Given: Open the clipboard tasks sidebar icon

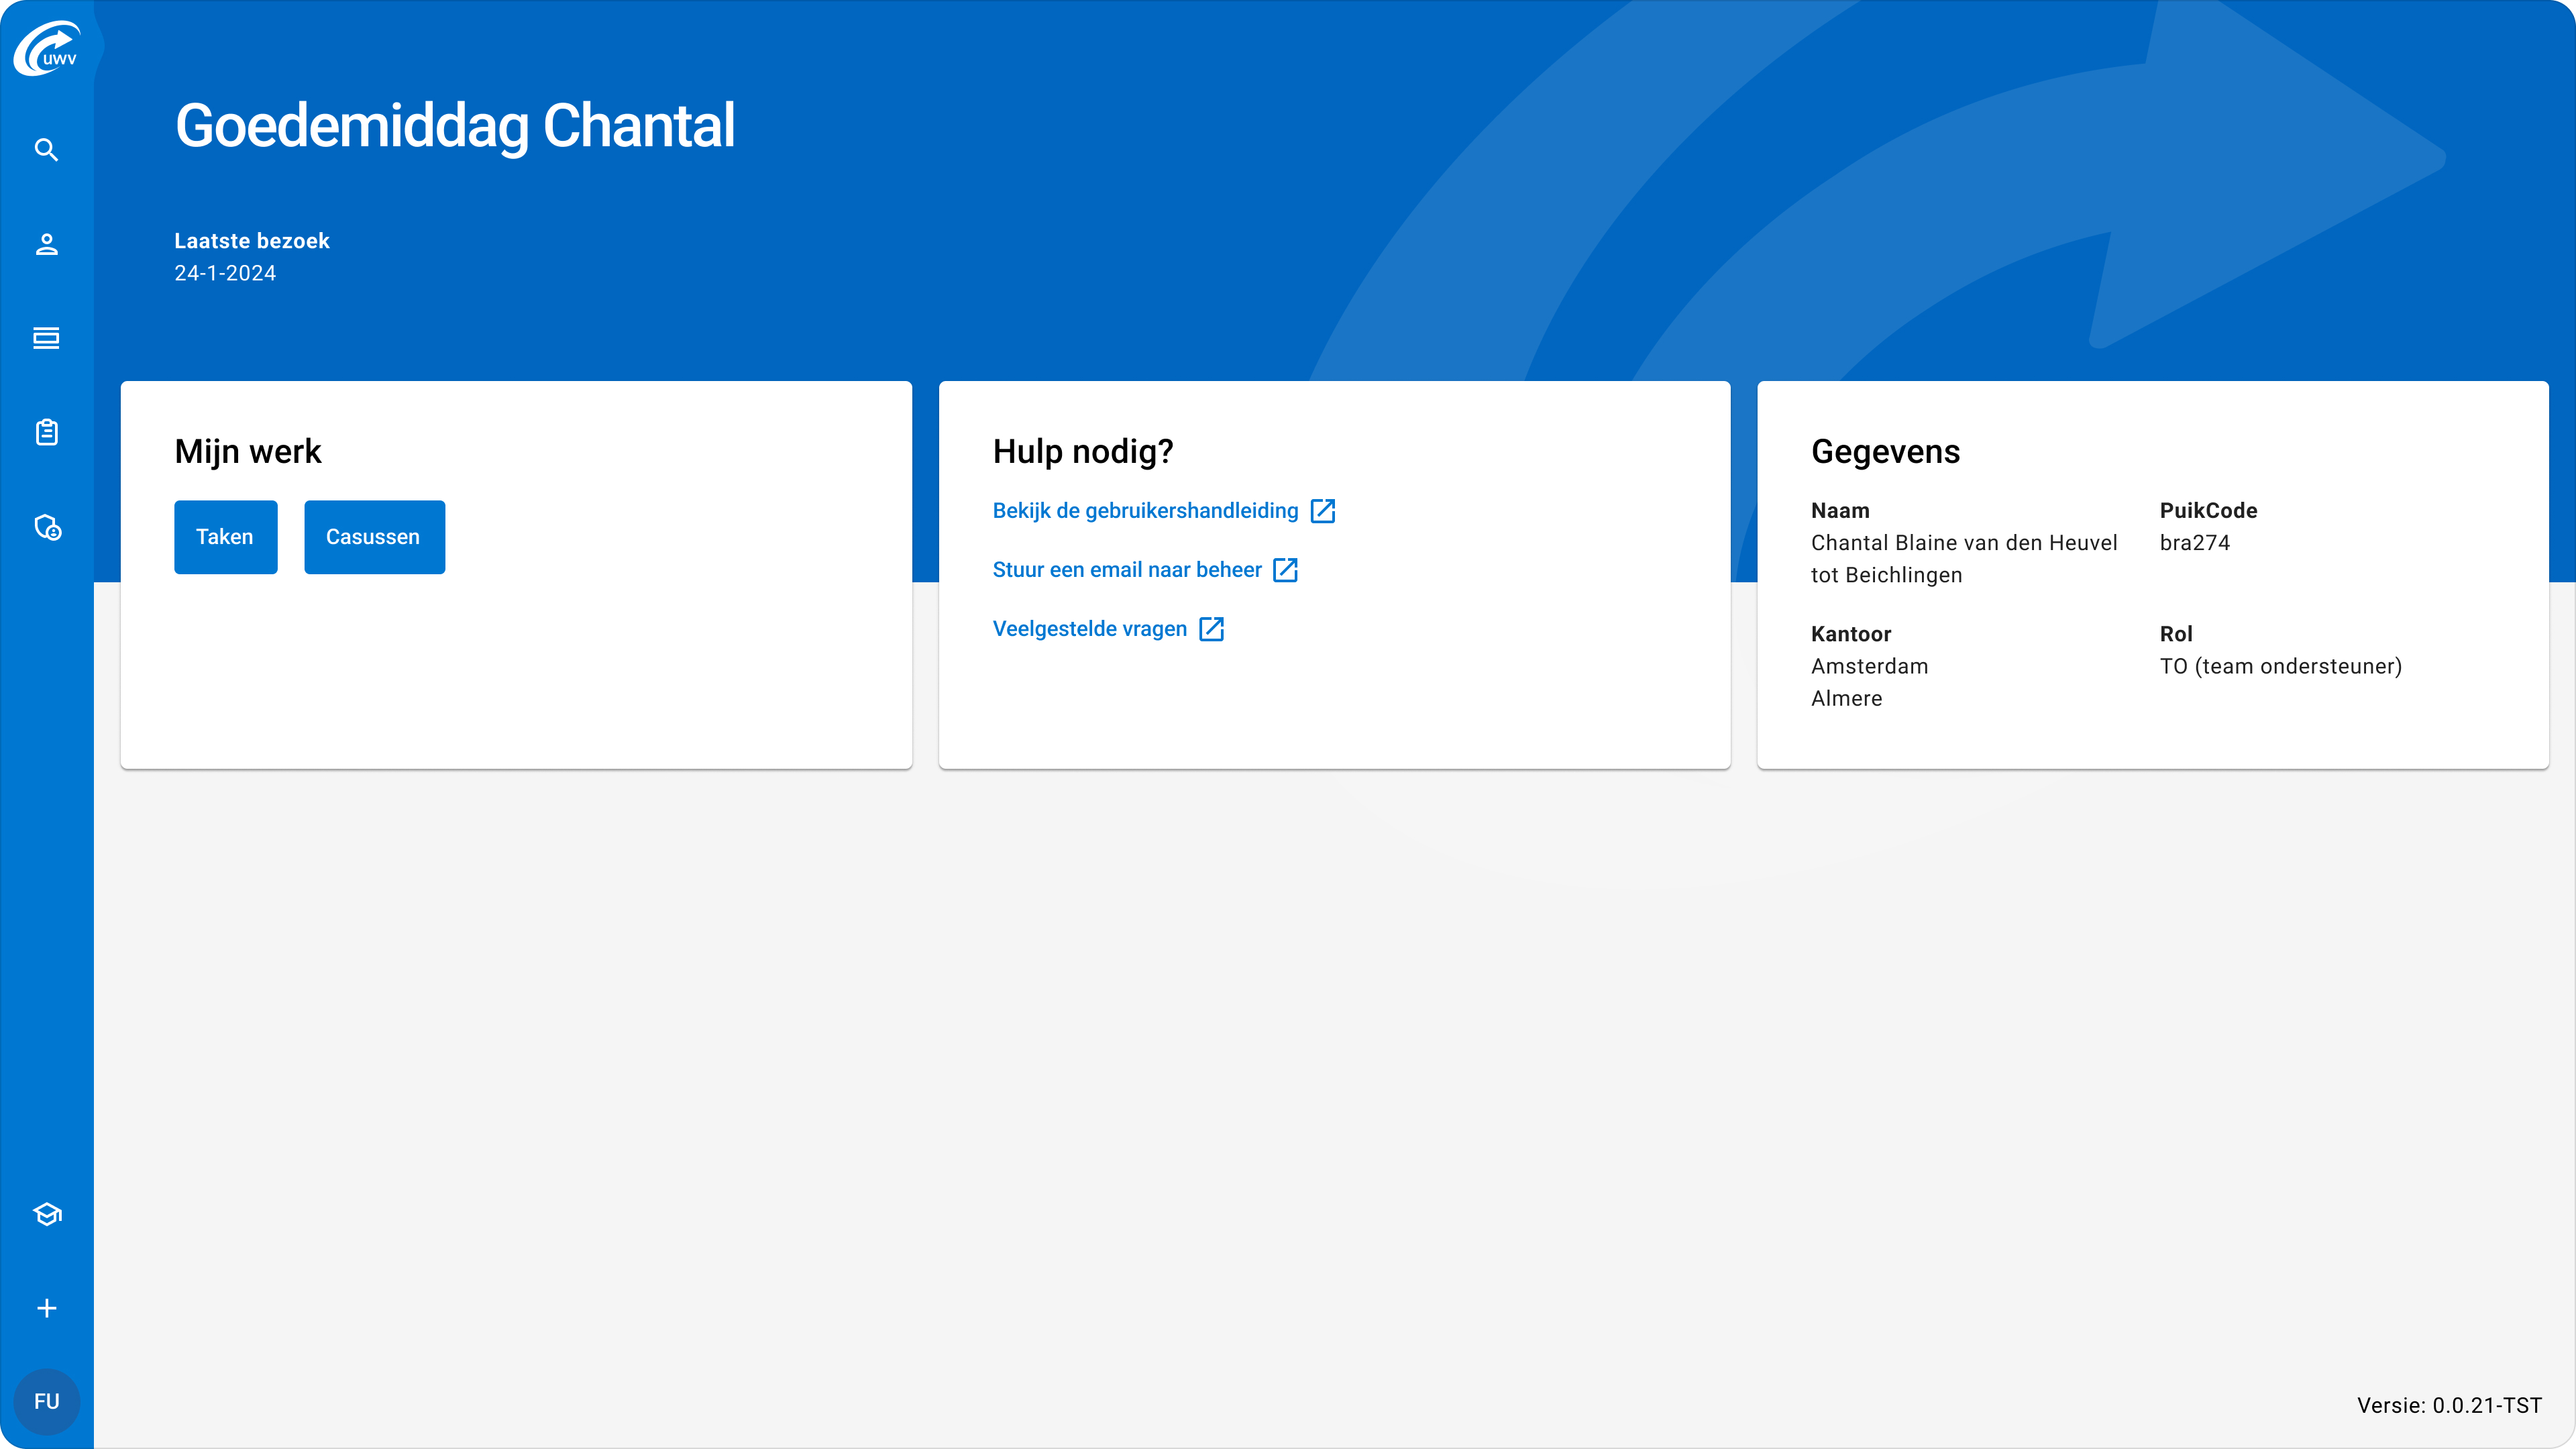Looking at the screenshot, I should pos(46,432).
